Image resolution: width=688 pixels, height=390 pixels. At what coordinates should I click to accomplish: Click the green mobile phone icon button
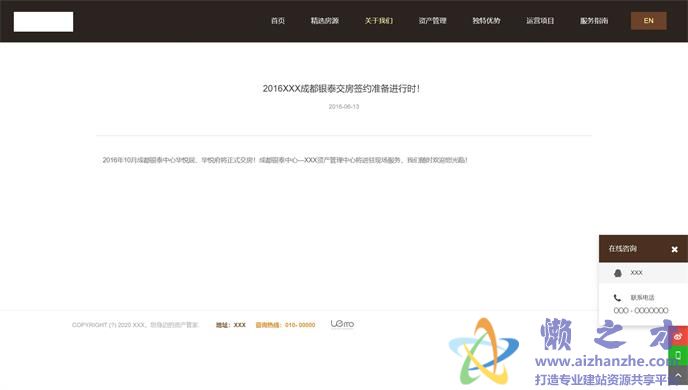click(x=678, y=355)
